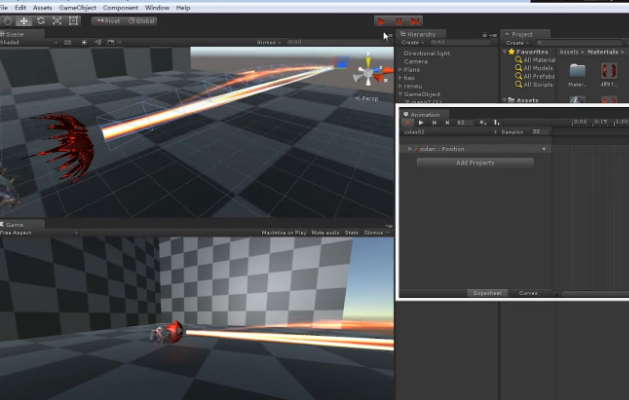Click the Hierarchy search field
This screenshot has width=629, height=400.
(x=461, y=42)
